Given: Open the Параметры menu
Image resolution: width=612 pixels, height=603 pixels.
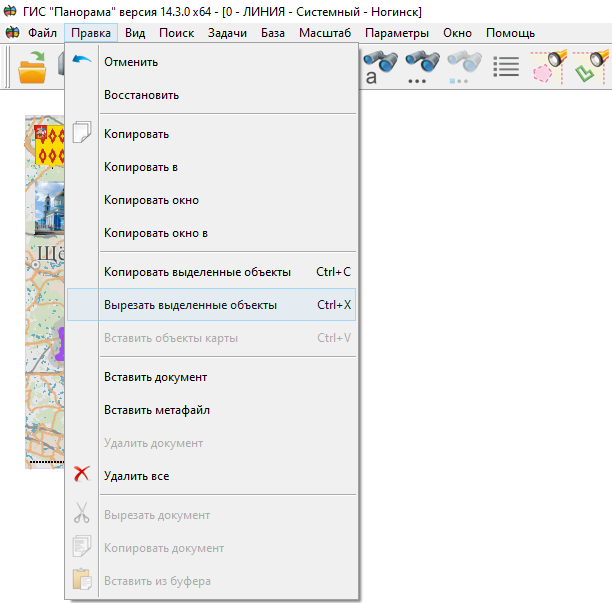Looking at the screenshot, I should (x=396, y=33).
